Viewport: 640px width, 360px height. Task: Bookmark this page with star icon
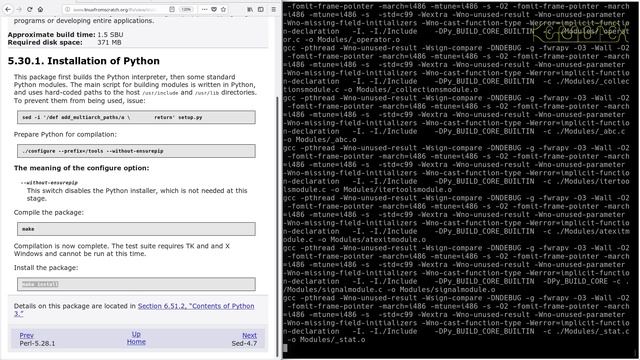point(223,9)
